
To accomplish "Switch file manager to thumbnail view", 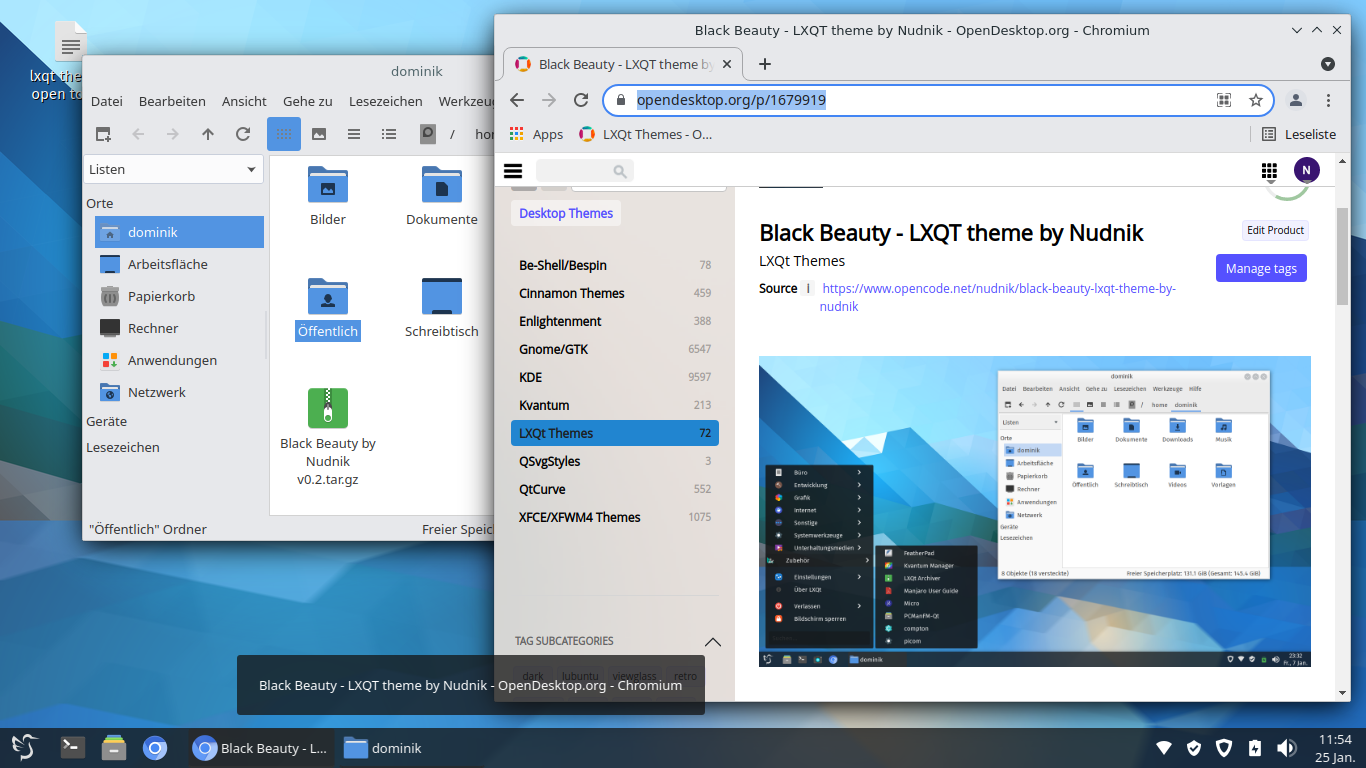I will click(x=319, y=134).
